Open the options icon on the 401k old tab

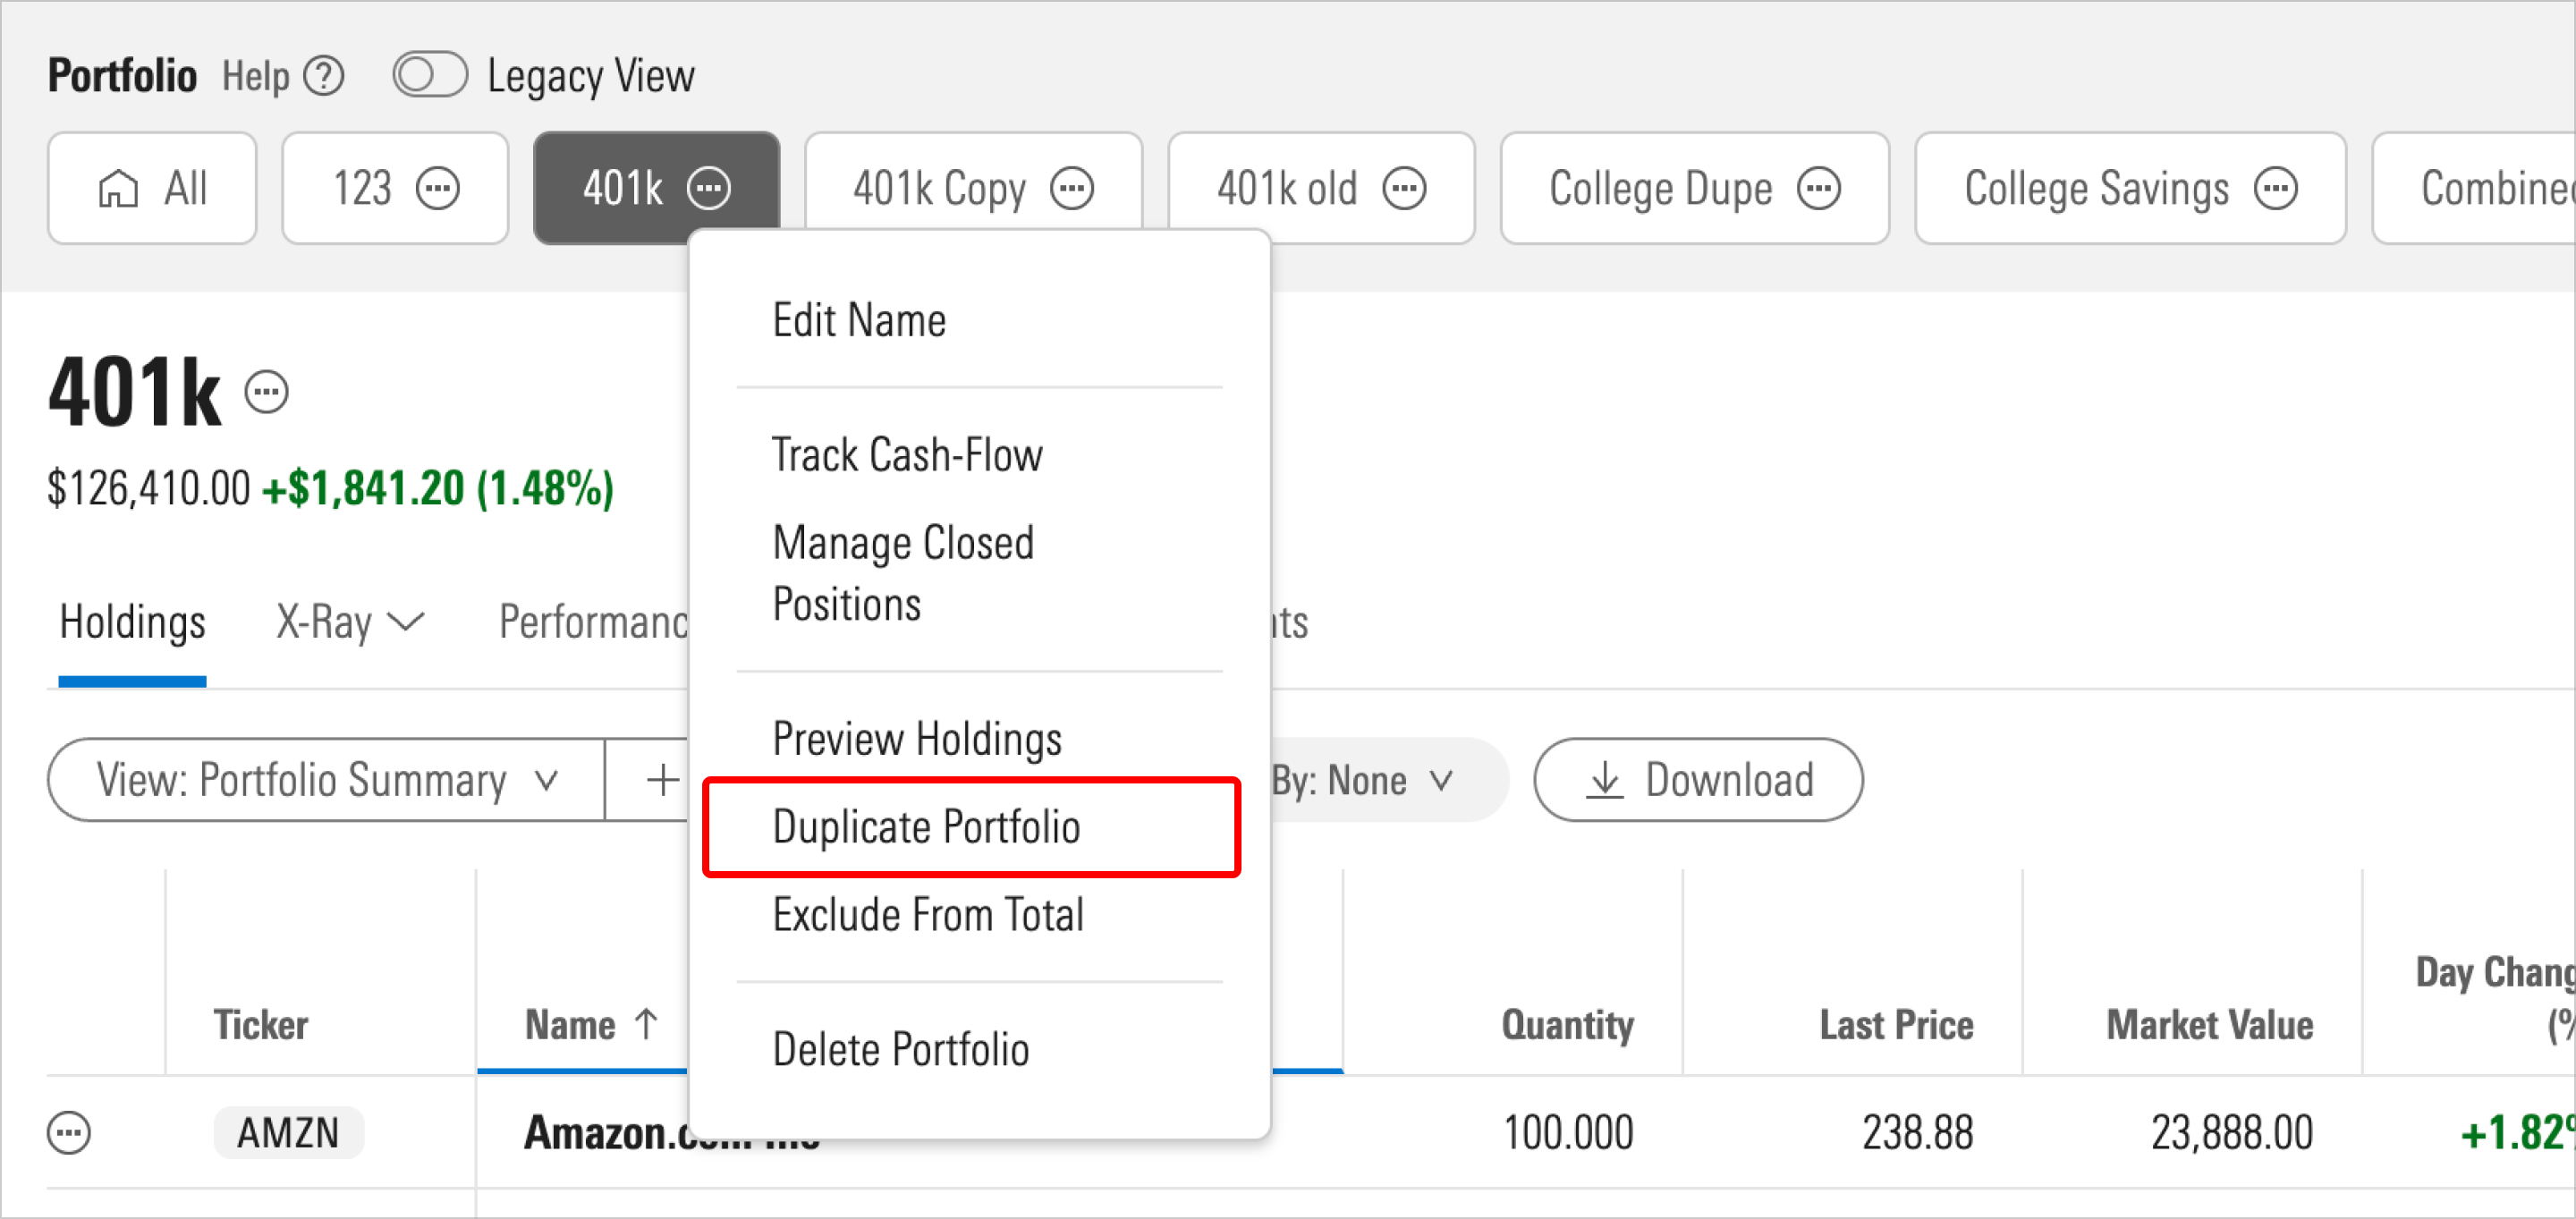1405,188
